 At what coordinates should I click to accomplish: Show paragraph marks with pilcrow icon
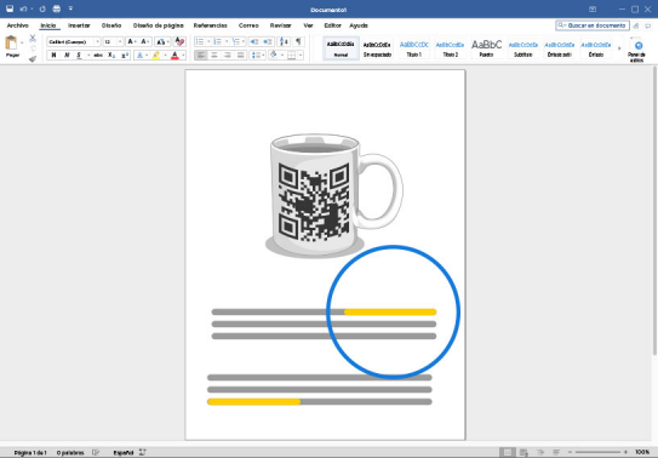298,42
